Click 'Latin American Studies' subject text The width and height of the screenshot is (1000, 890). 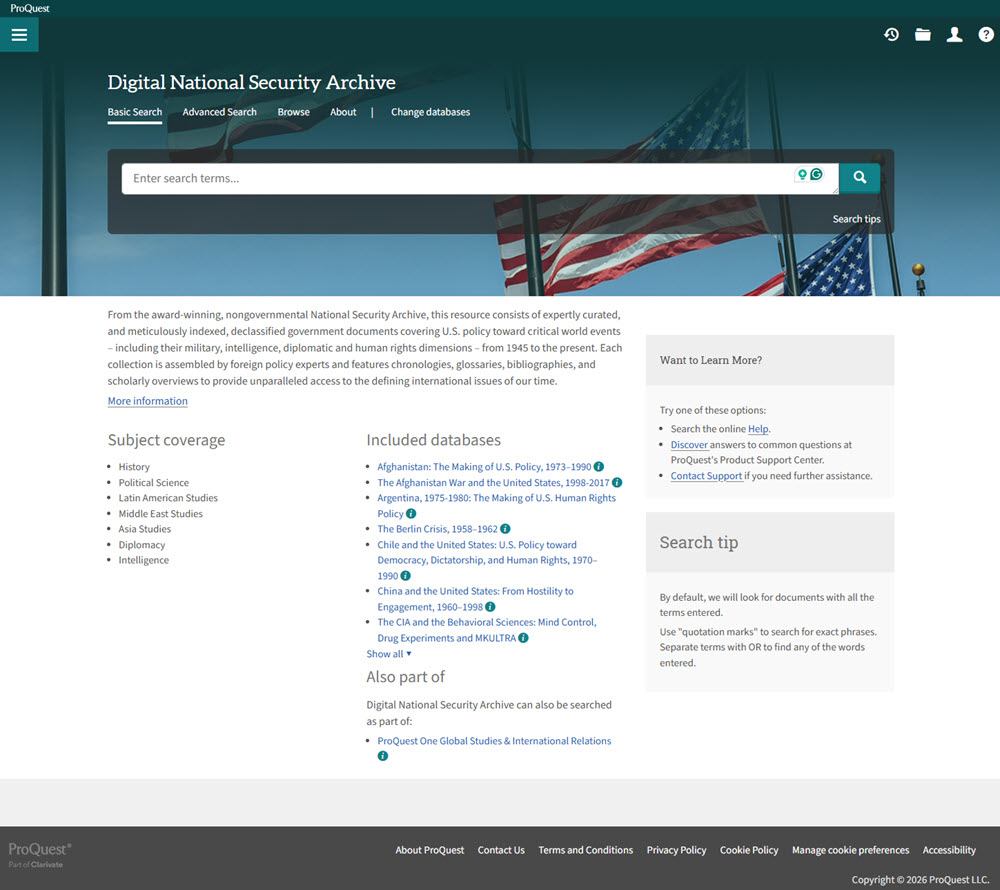pyautogui.click(x=168, y=498)
